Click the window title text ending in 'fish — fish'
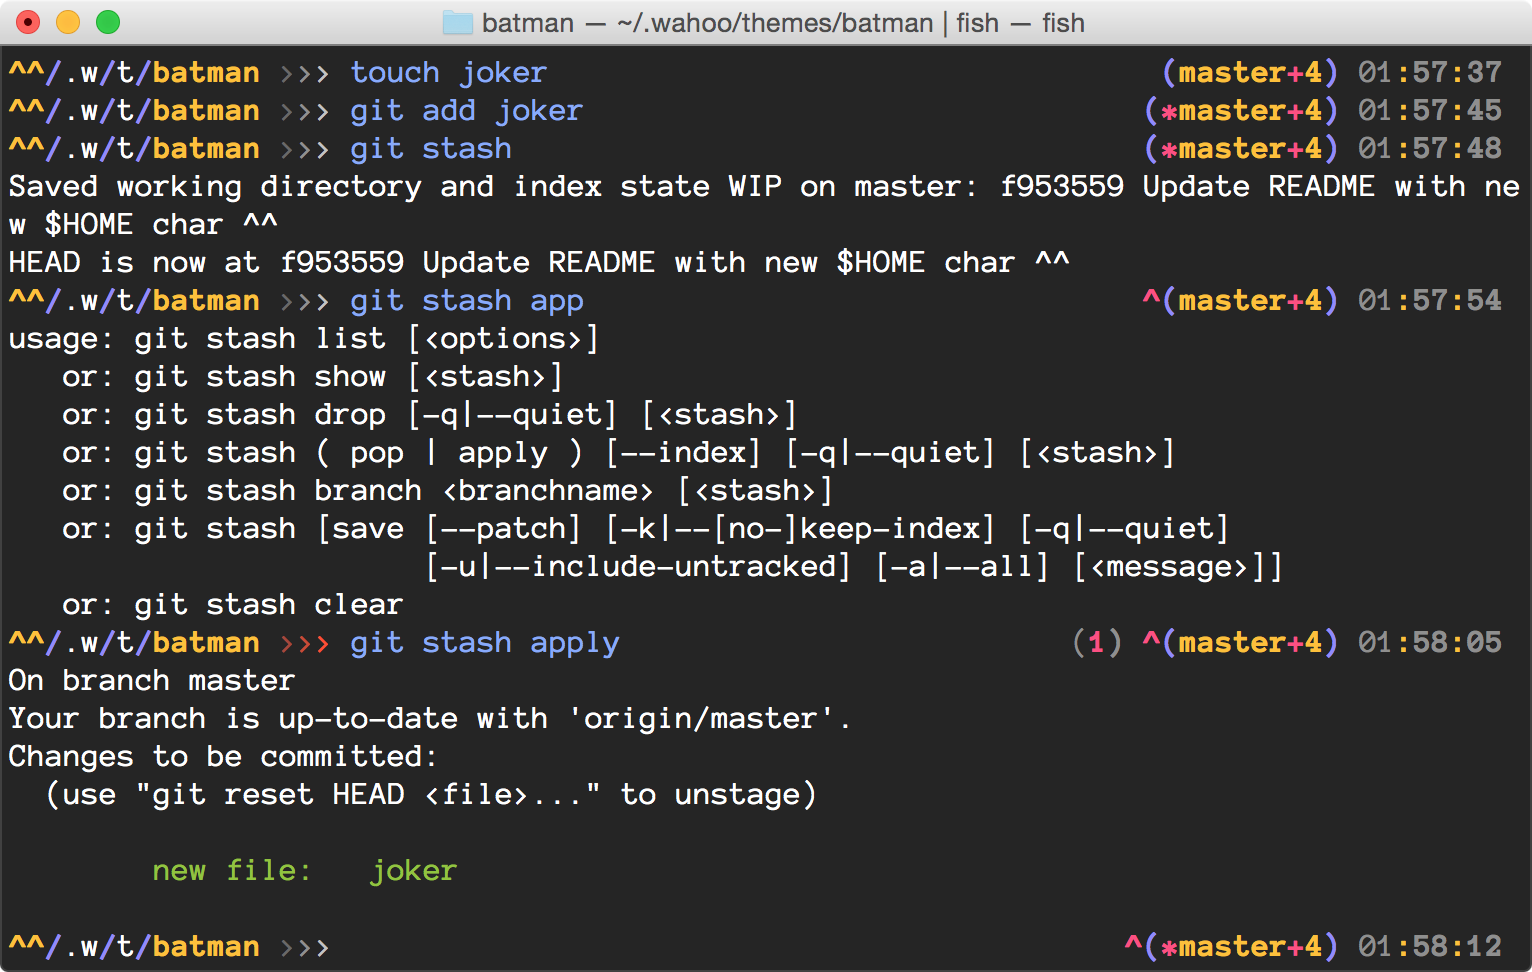Viewport: 1532px width, 972px height. point(782,23)
